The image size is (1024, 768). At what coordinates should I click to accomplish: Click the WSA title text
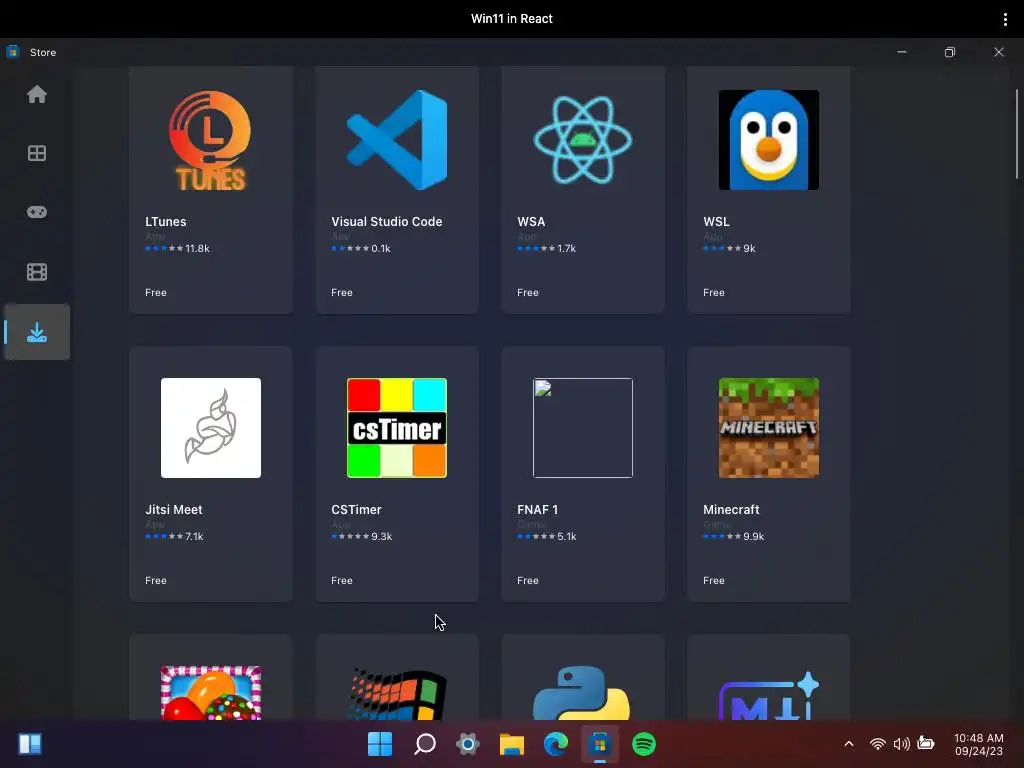(x=531, y=221)
